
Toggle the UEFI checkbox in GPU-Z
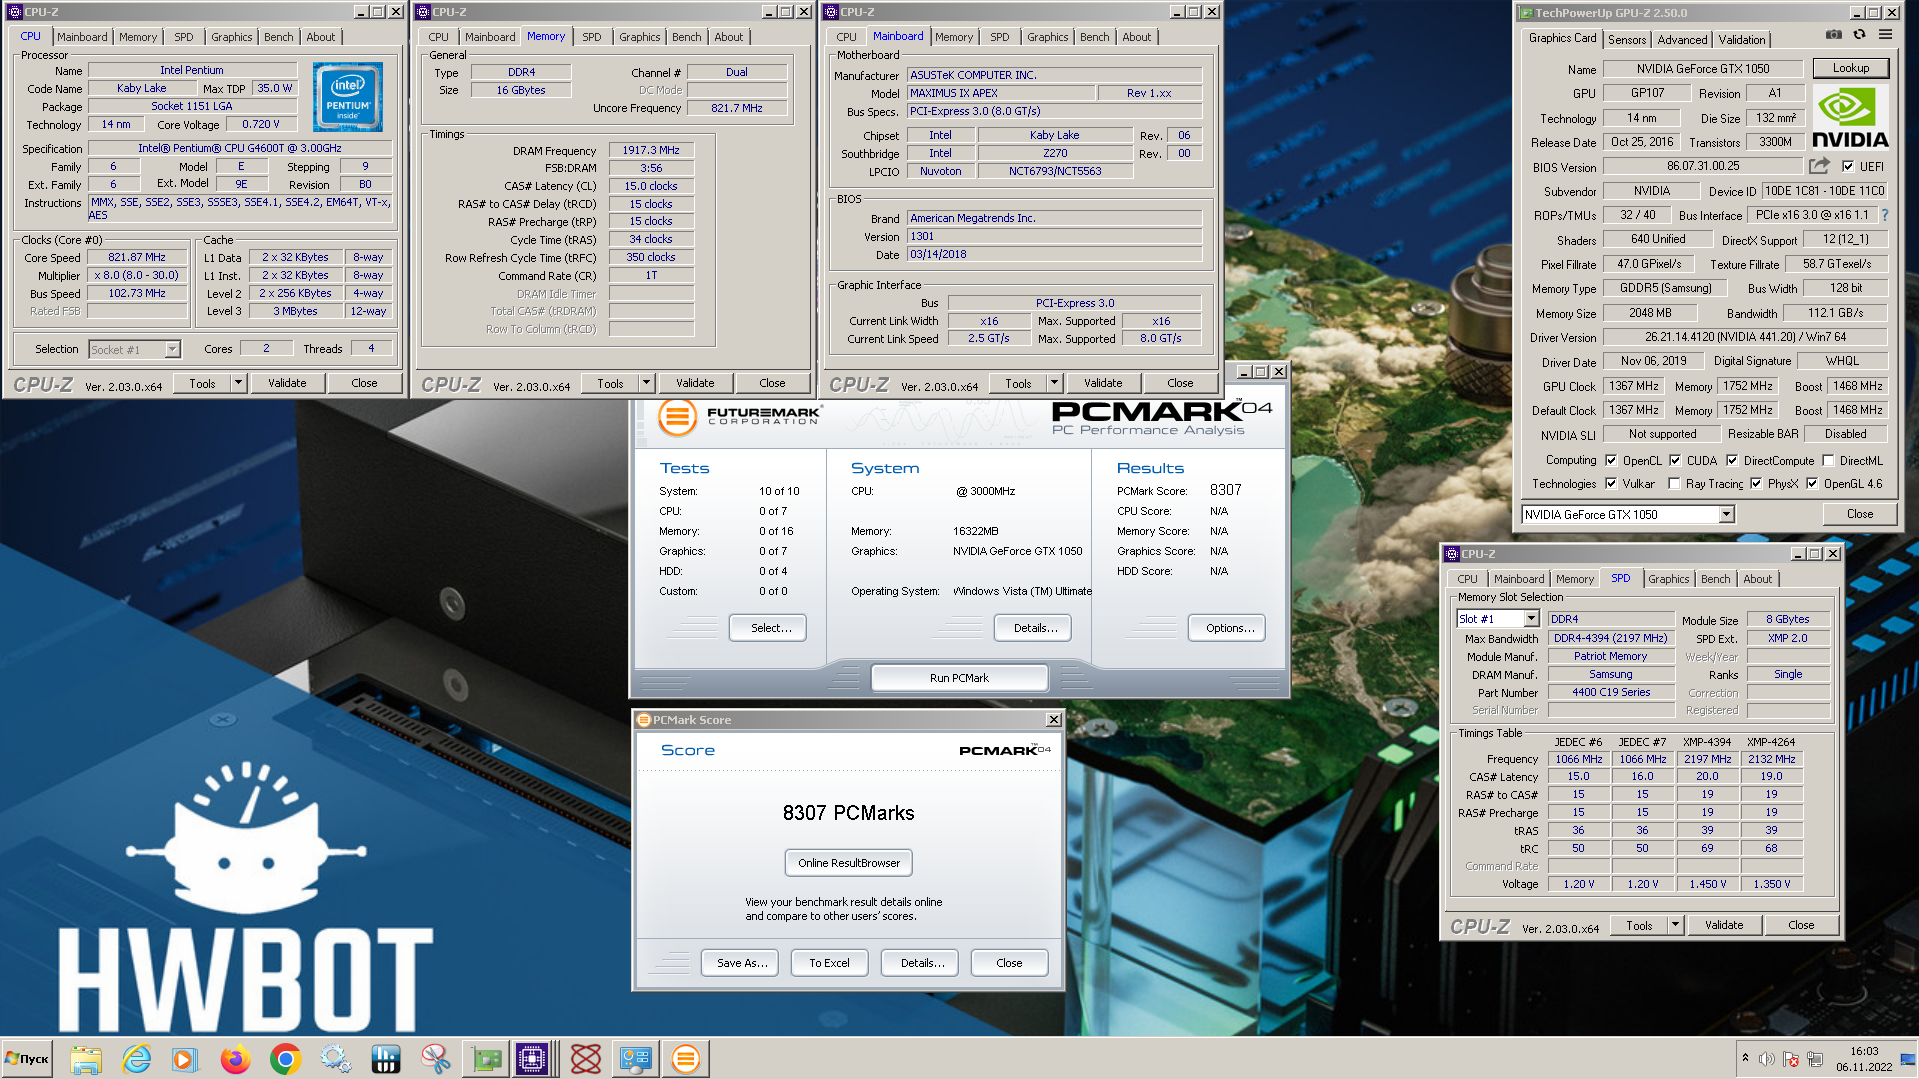click(1848, 167)
